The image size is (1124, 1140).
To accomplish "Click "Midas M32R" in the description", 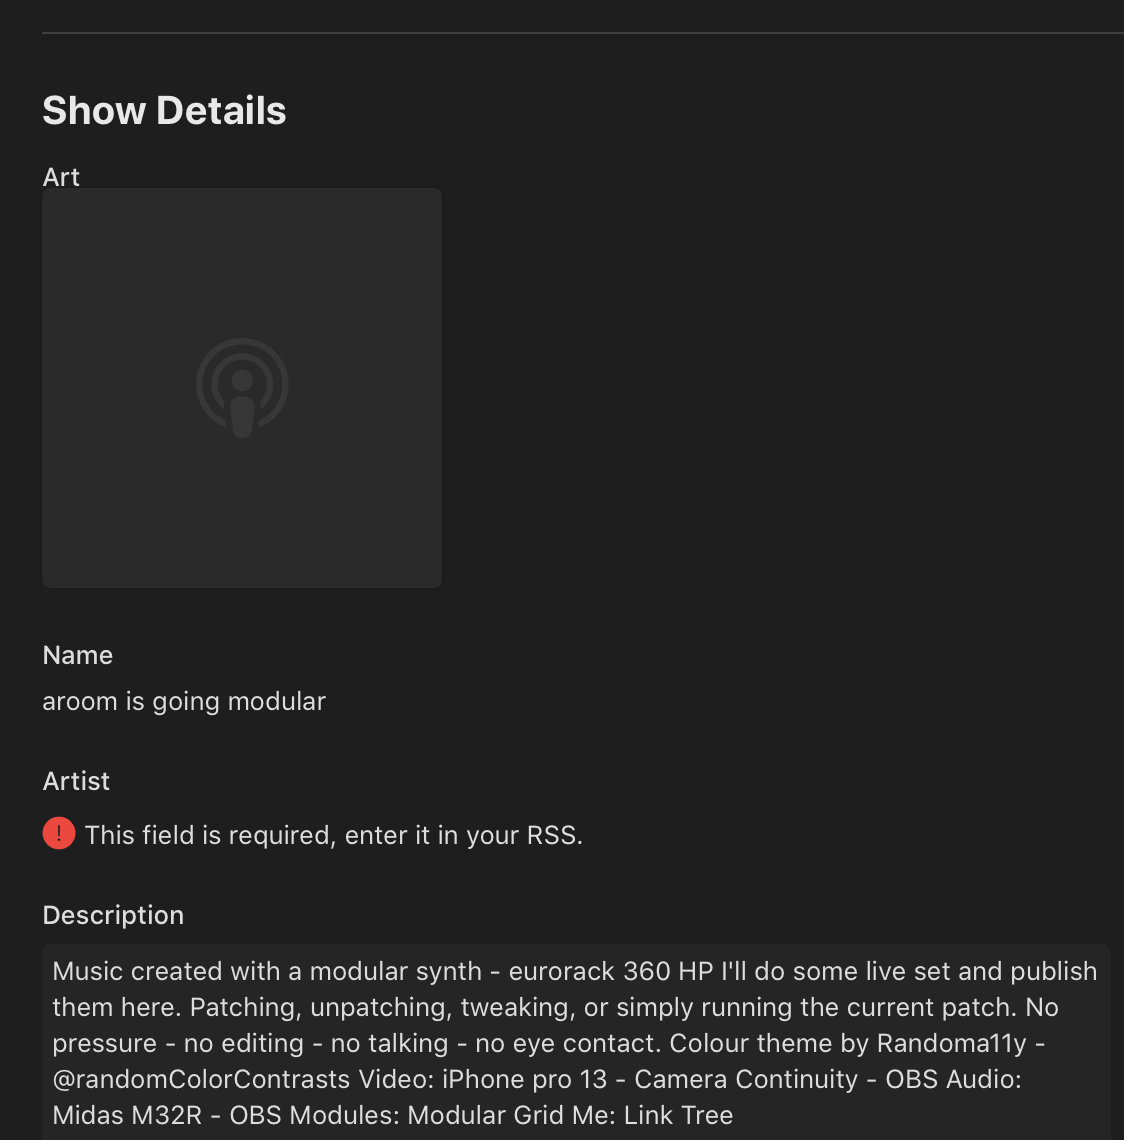I will pos(127,1115).
